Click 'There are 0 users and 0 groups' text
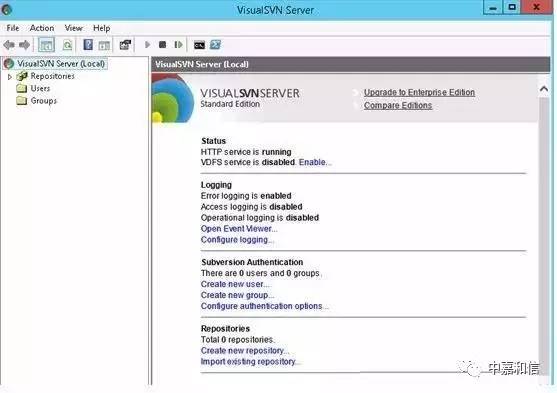 260,273
